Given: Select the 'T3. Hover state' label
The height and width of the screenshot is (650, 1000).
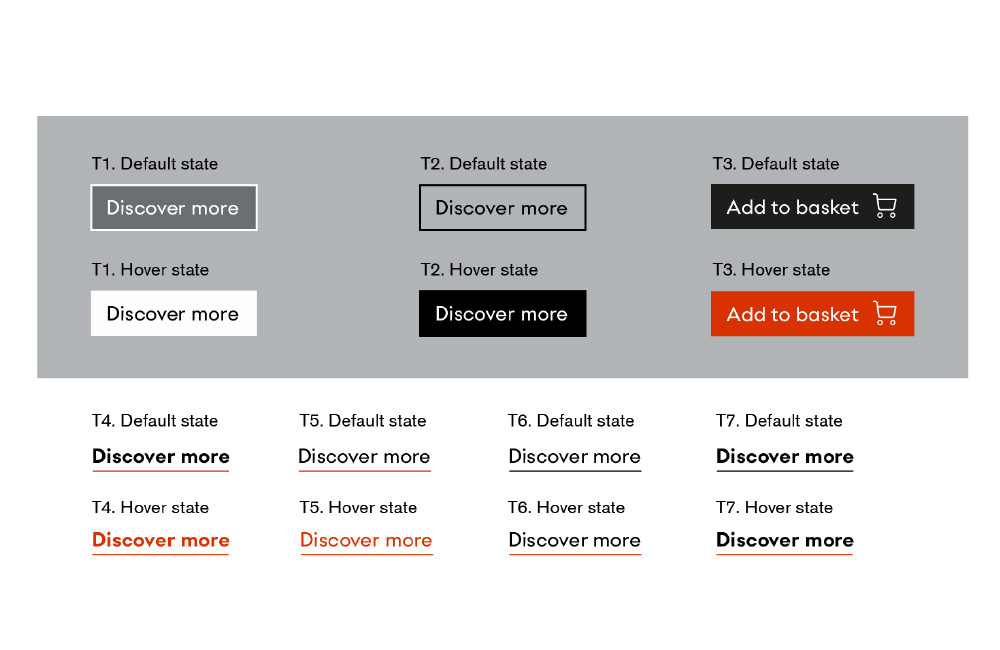Looking at the screenshot, I should tap(772, 270).
